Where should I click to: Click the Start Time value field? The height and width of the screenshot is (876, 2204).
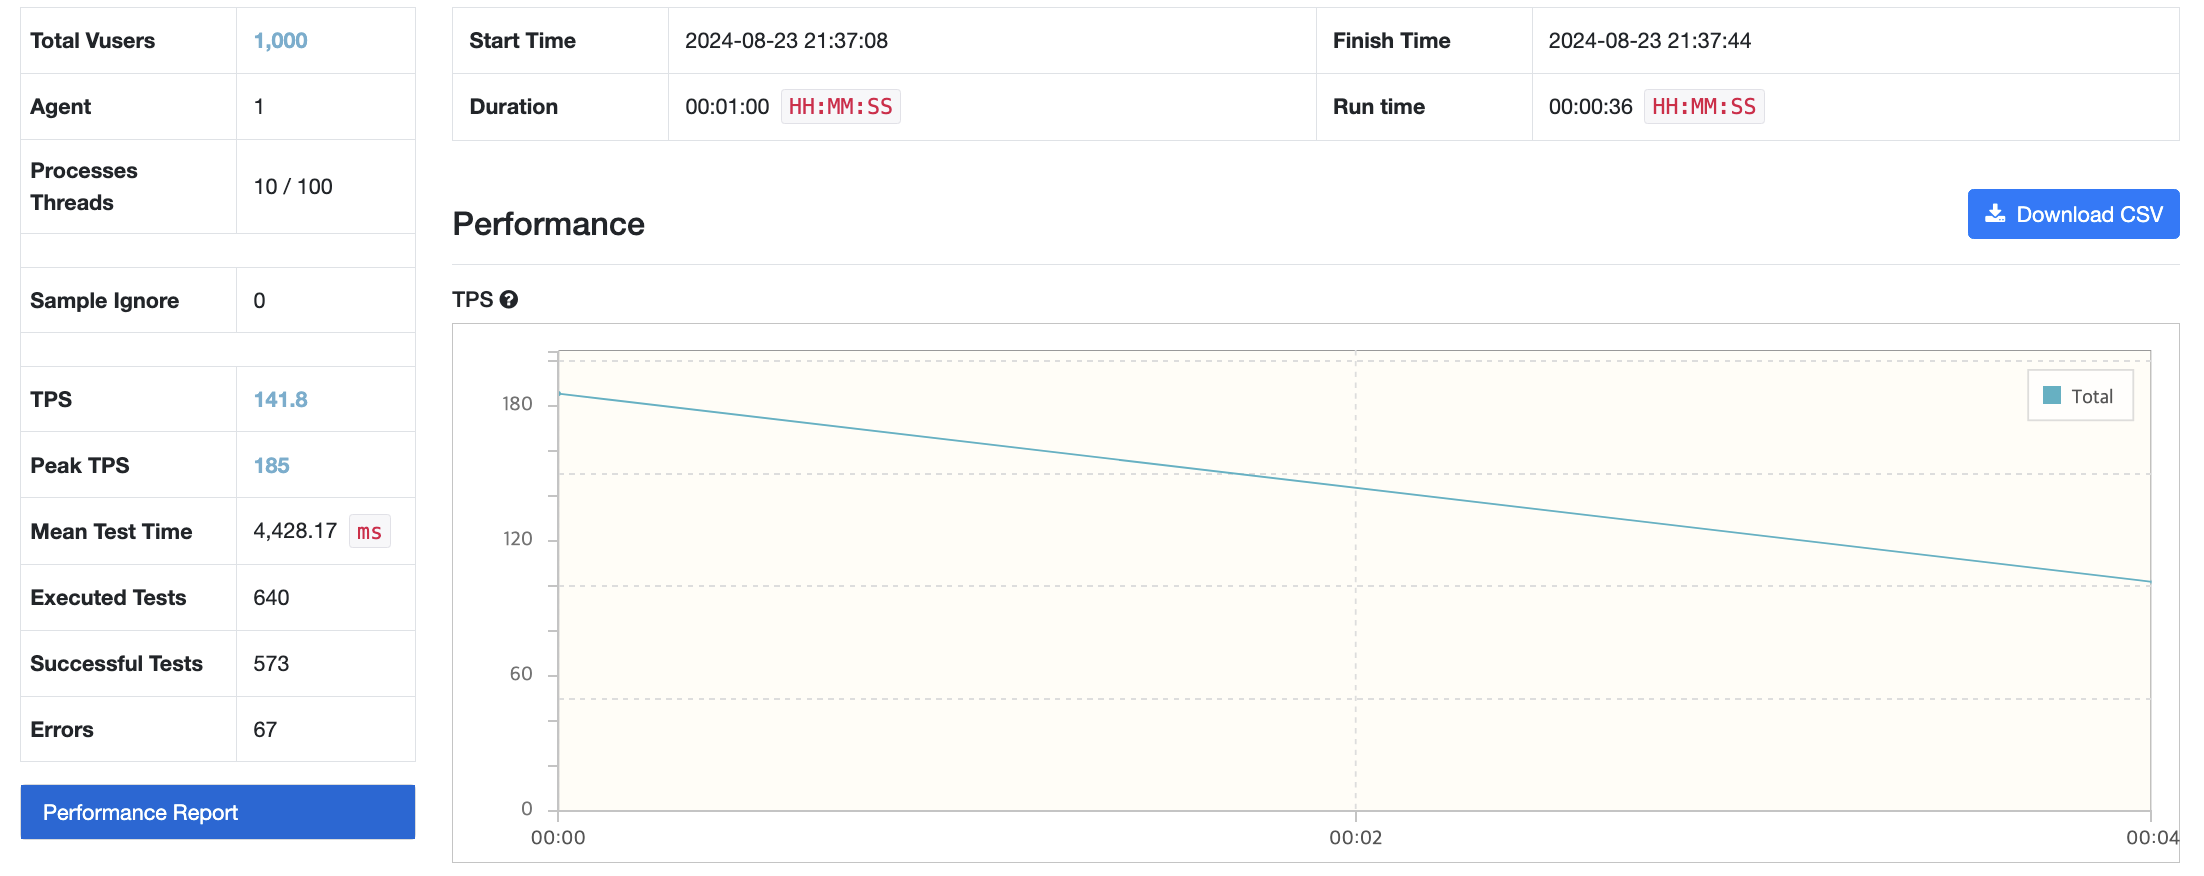(992, 41)
